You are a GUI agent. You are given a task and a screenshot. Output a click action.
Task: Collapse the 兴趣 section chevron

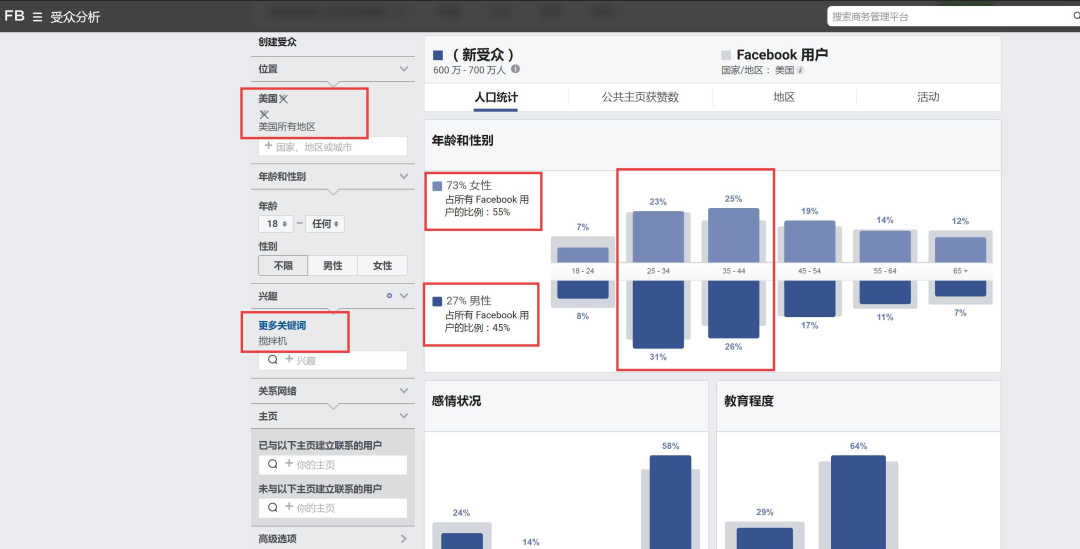pyautogui.click(x=404, y=296)
